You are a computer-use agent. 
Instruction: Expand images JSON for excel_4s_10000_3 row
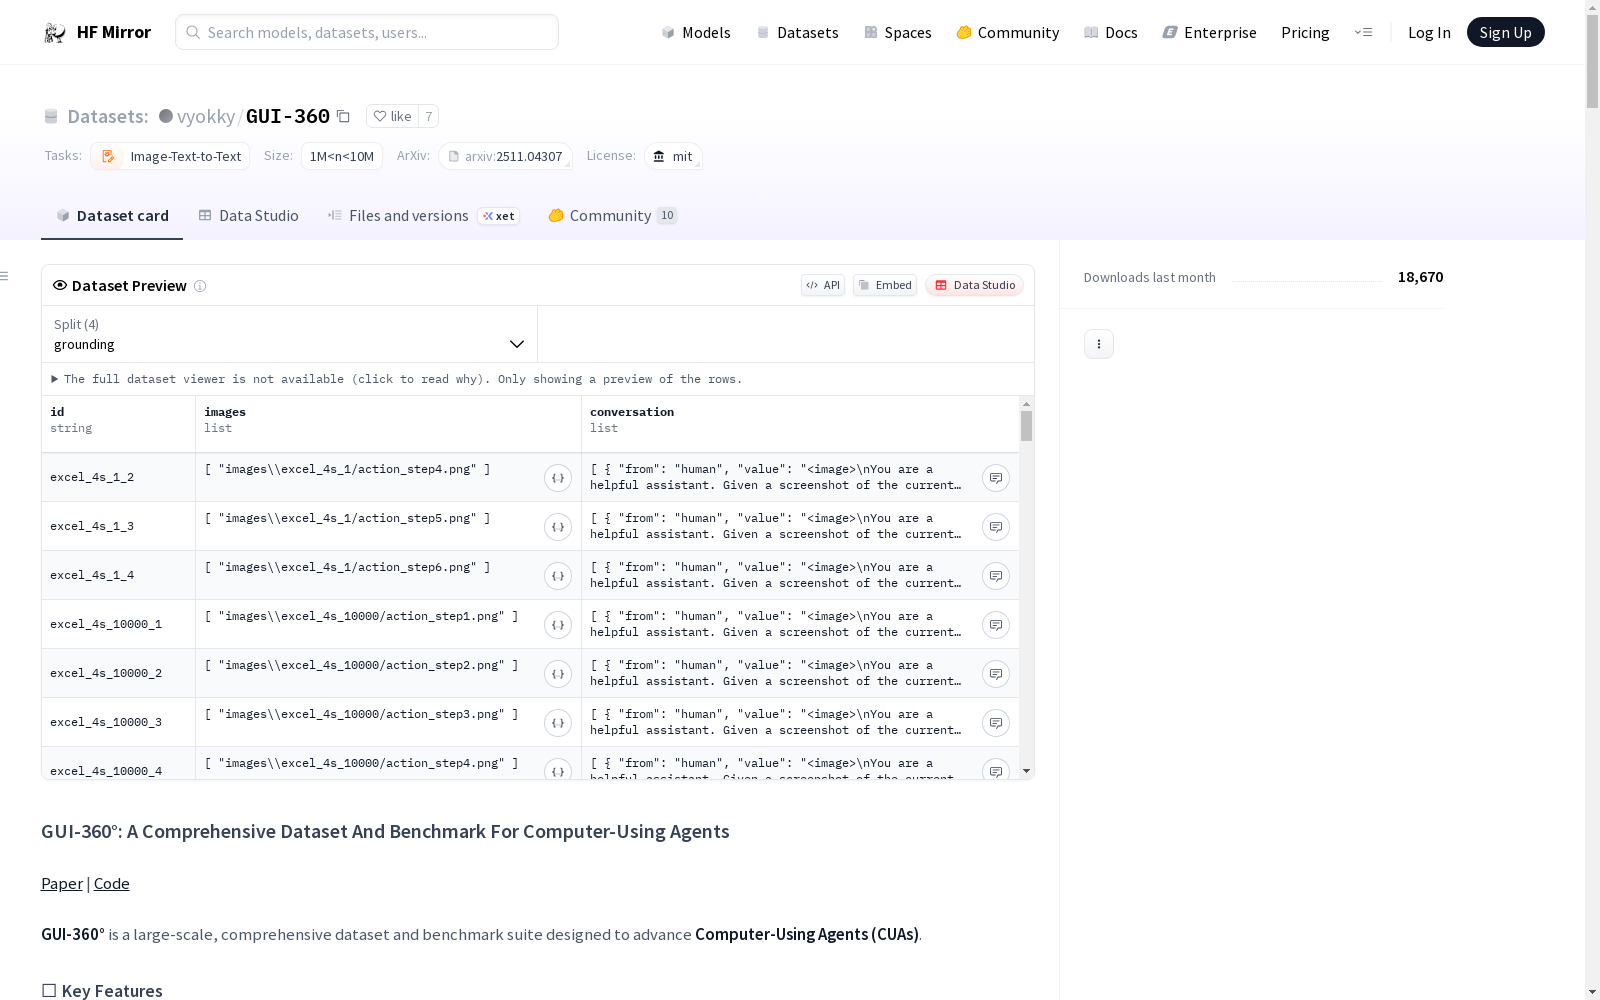point(558,723)
